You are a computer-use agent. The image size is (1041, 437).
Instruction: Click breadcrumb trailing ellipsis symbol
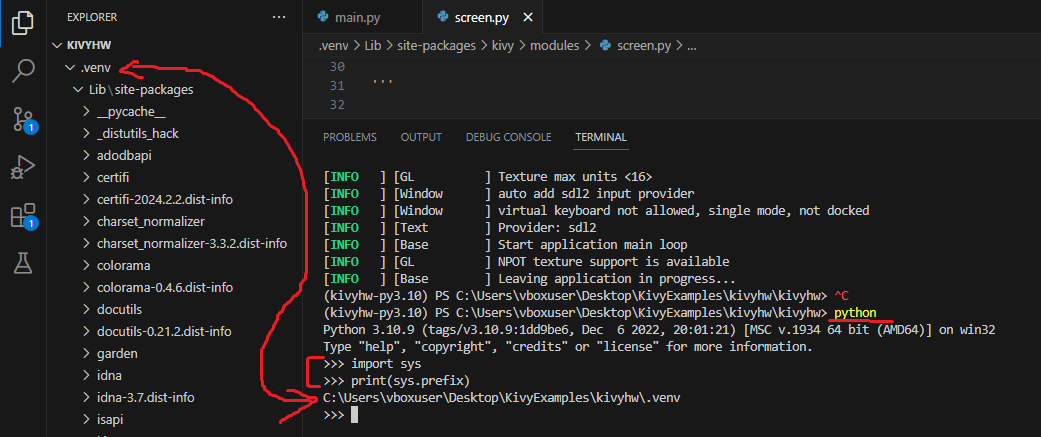[690, 46]
